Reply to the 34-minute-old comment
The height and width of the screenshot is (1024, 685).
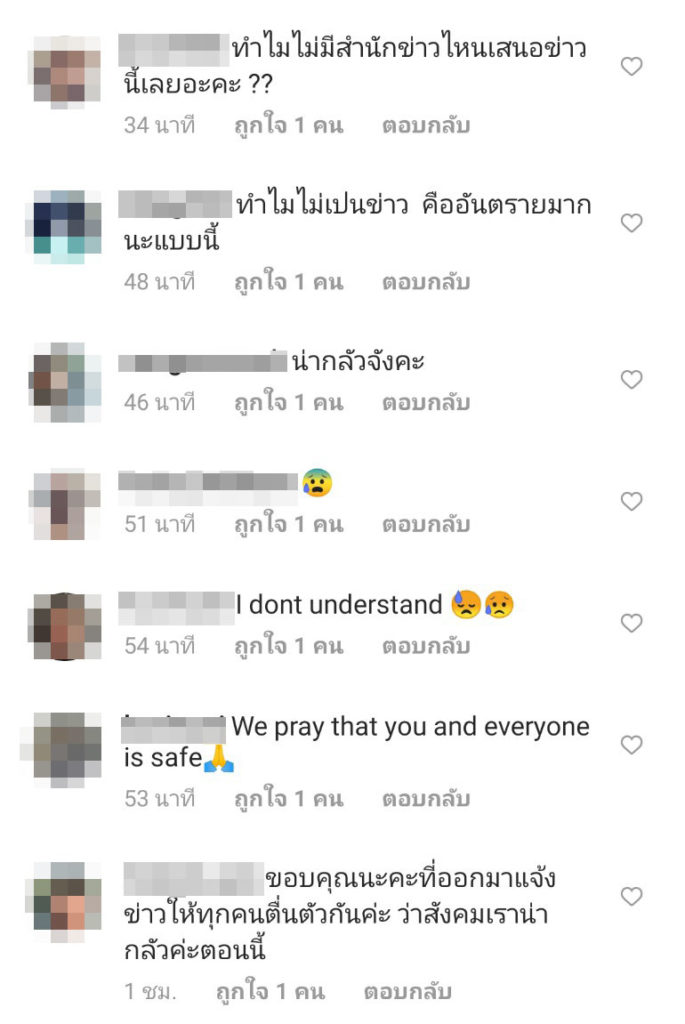(426, 125)
